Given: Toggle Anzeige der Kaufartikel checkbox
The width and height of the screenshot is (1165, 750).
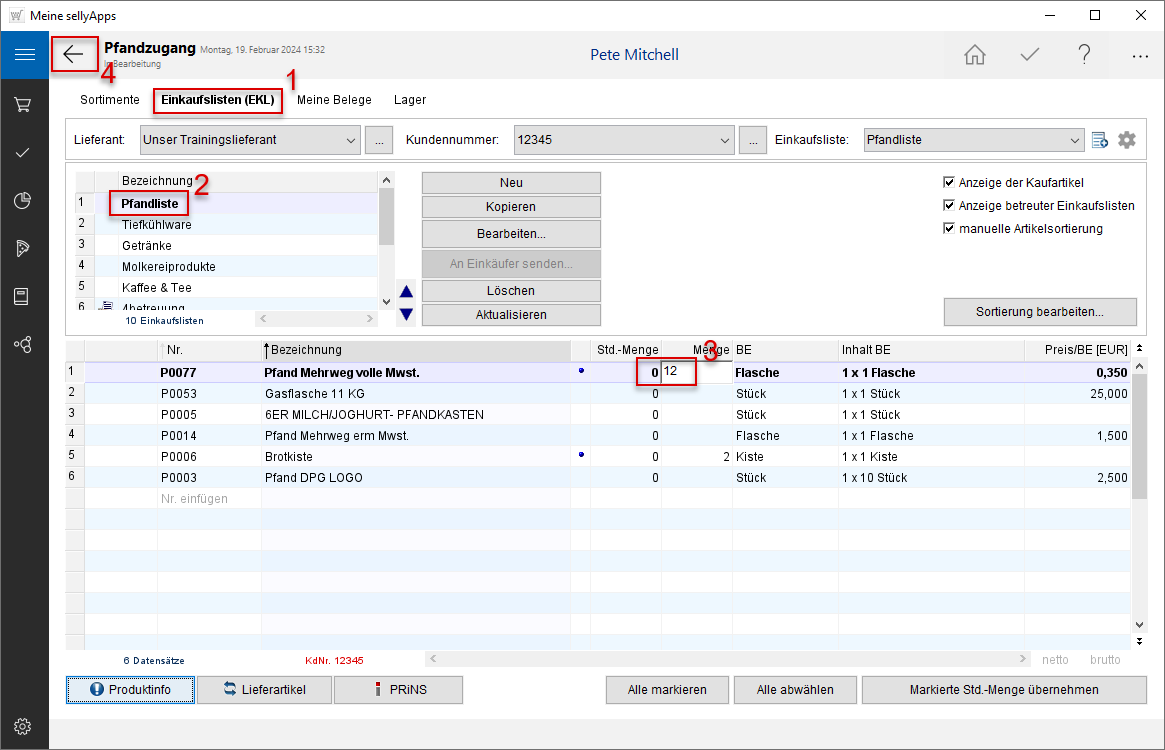Looking at the screenshot, I should tap(949, 183).
